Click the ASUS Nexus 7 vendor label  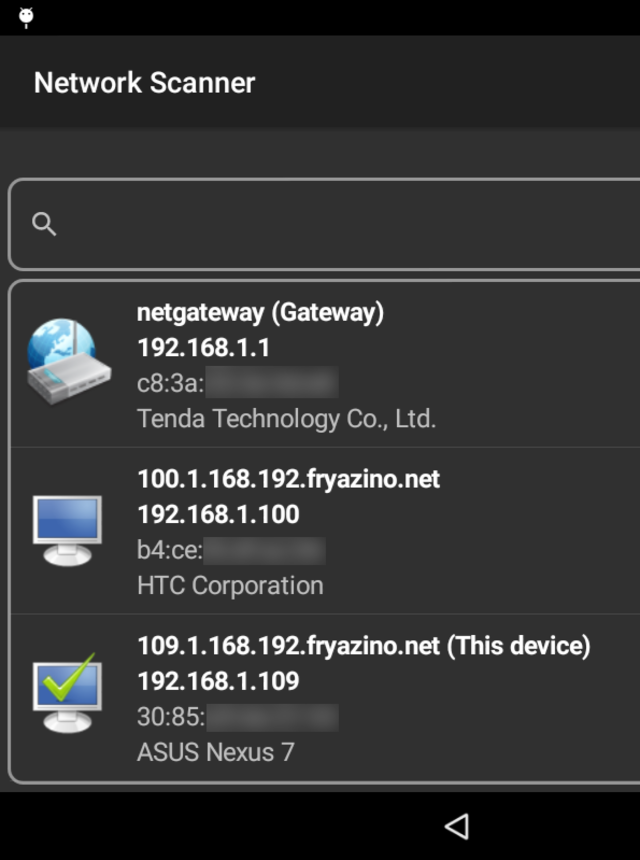point(215,752)
